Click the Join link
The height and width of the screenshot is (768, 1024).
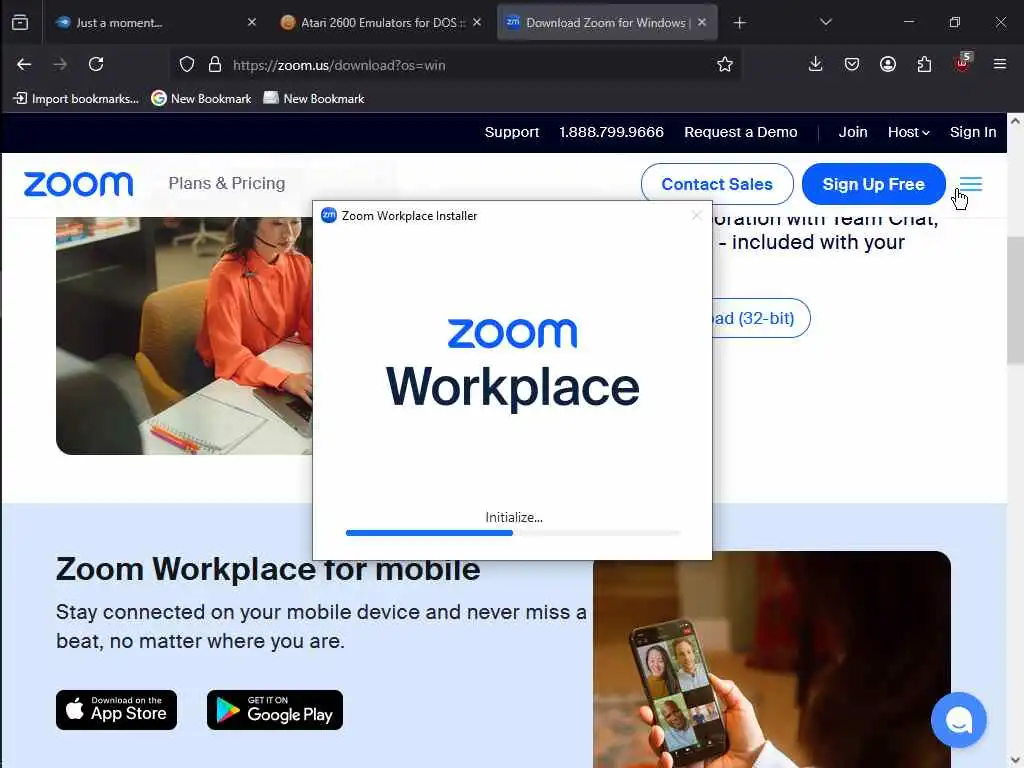[x=852, y=132]
